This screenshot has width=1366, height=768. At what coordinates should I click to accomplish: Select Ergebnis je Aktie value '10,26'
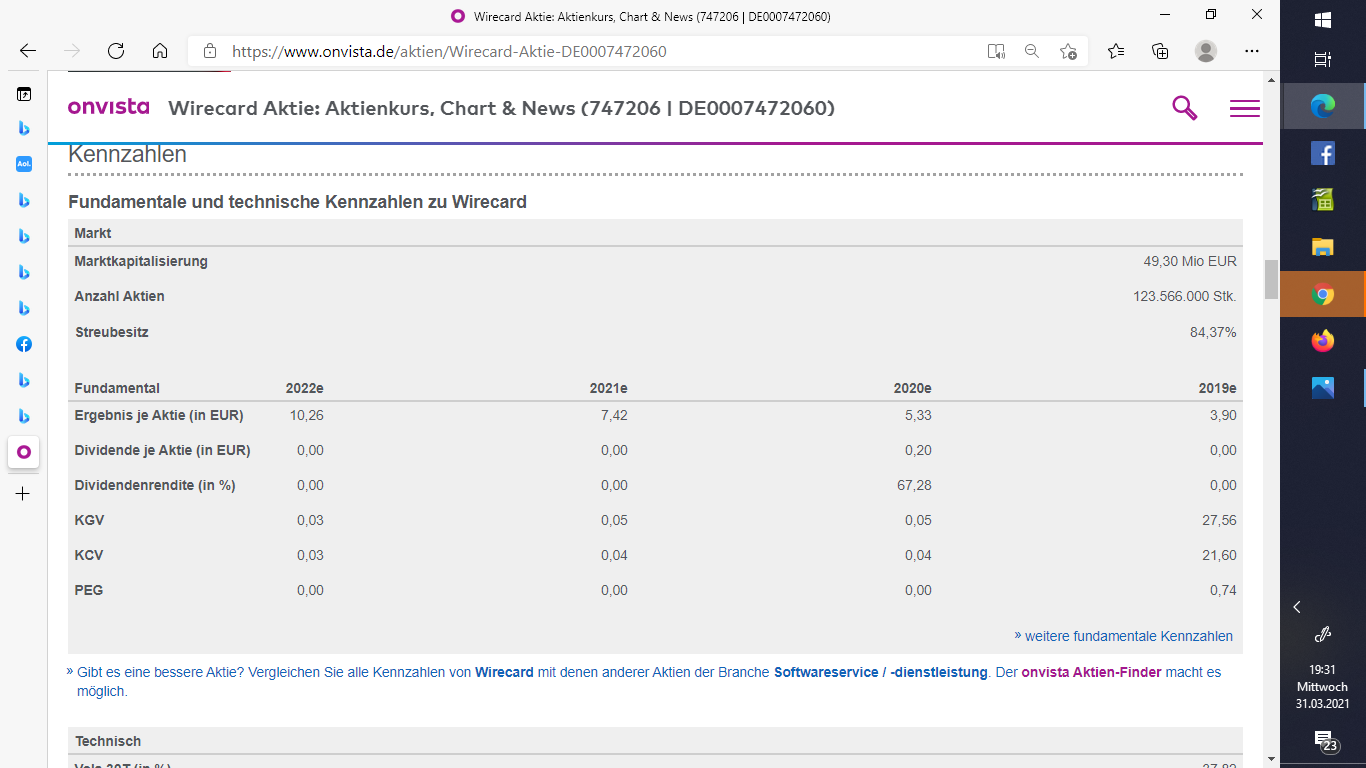306,415
